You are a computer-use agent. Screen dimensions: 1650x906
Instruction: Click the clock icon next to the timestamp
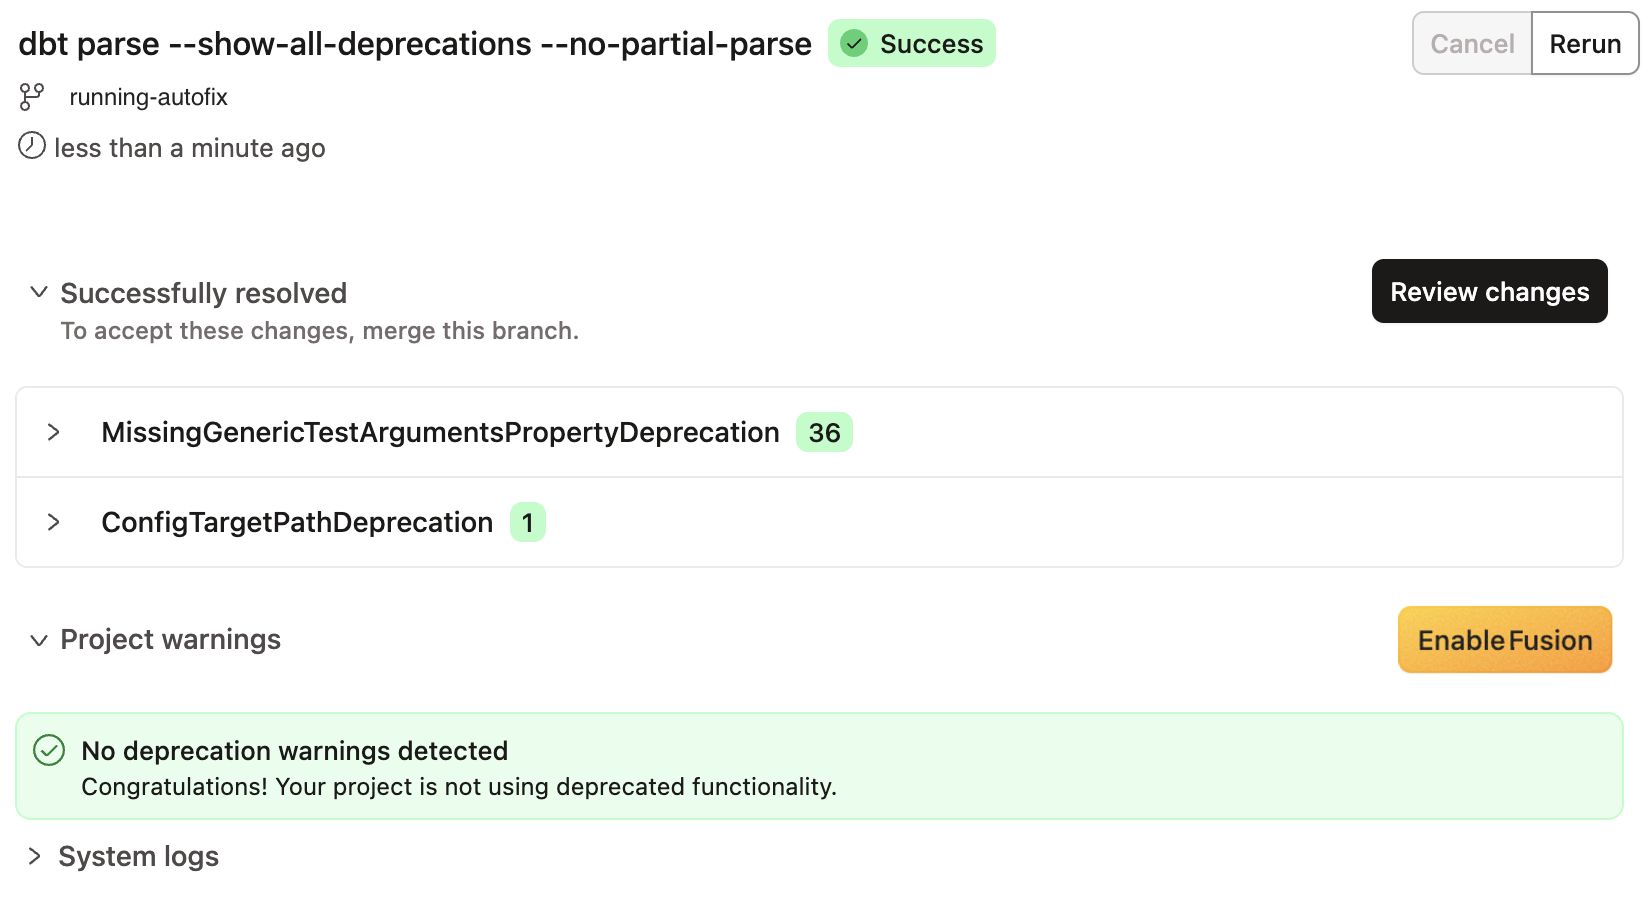(30, 146)
